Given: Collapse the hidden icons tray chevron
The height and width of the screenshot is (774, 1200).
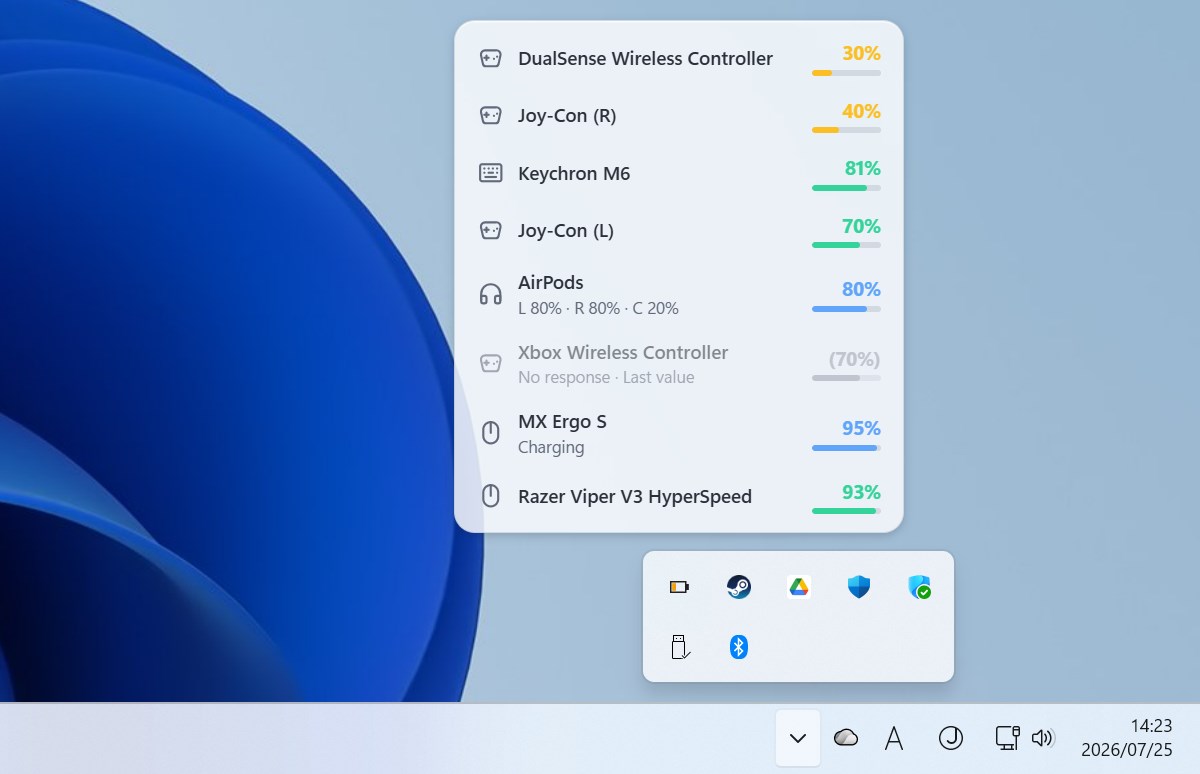Looking at the screenshot, I should (798, 738).
